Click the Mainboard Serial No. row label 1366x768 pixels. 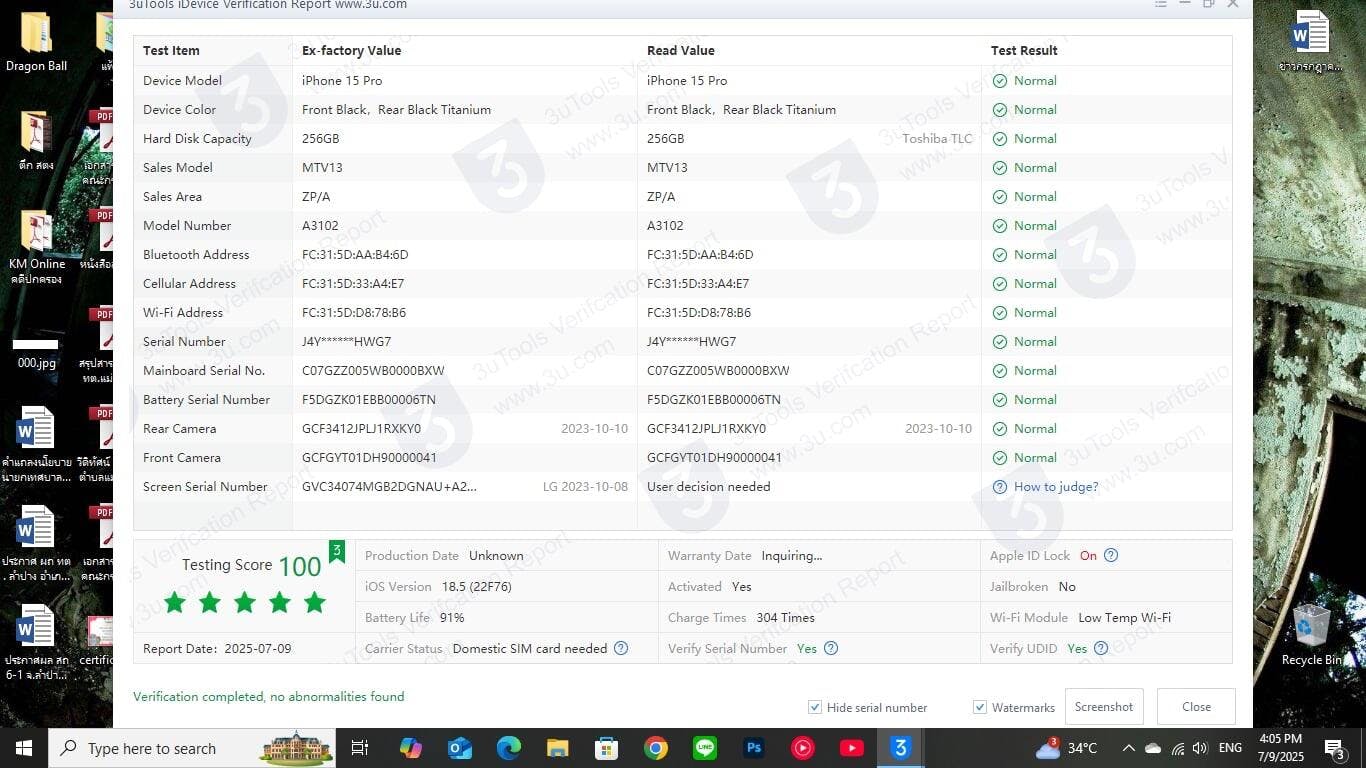tap(204, 371)
